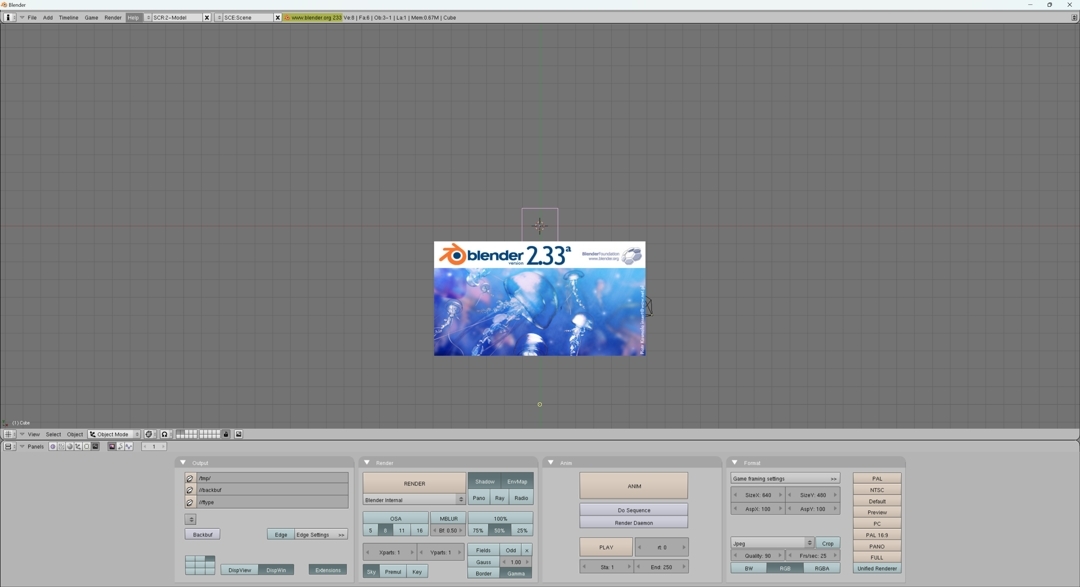Open the window type selector in info header
This screenshot has height=587, width=1080.
8,17
